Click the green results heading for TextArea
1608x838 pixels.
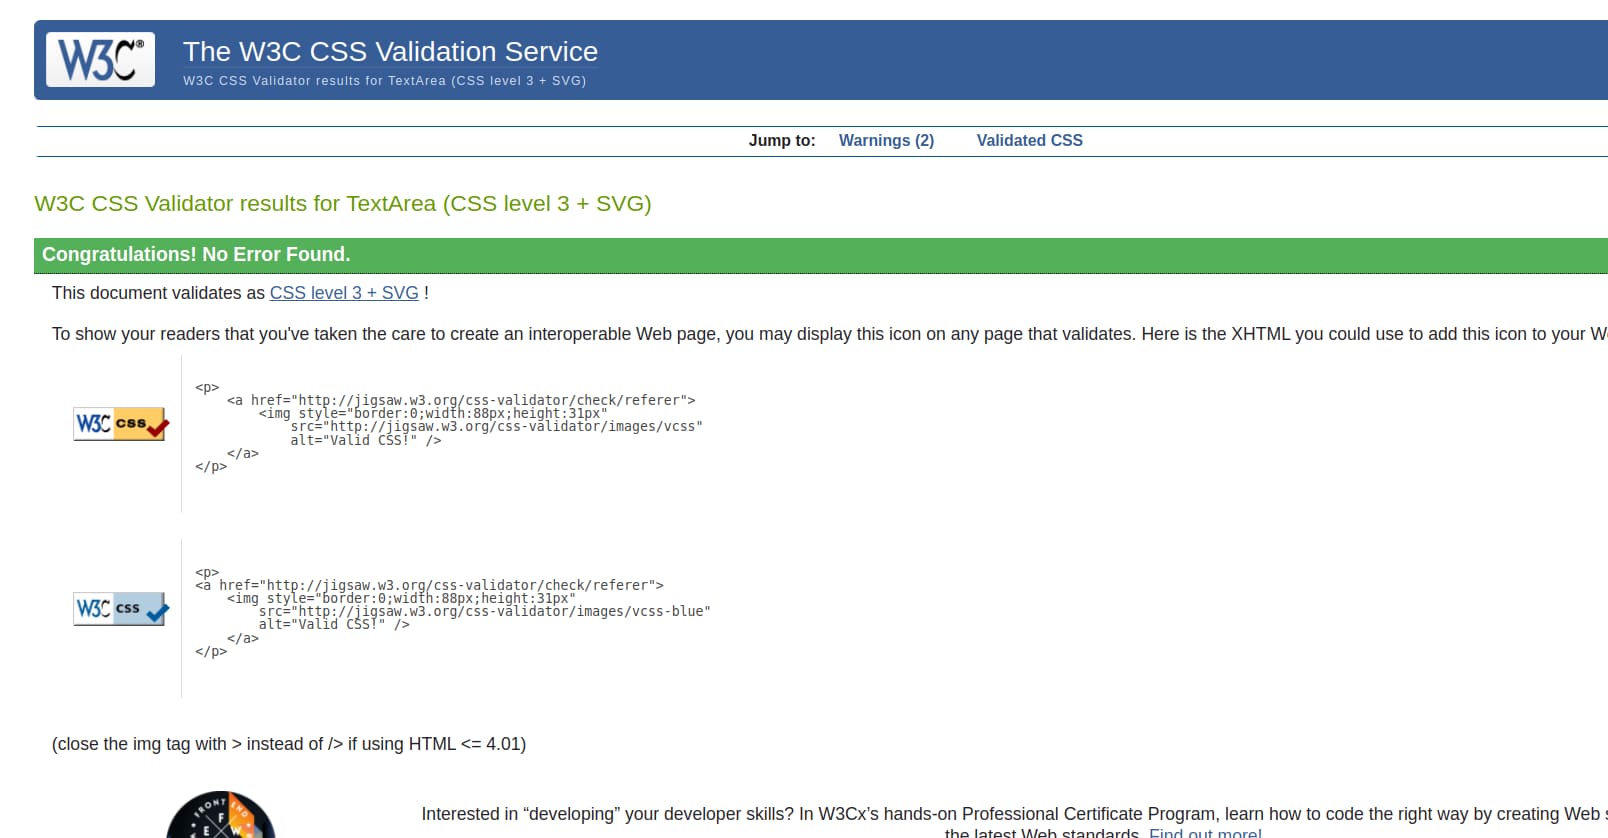pos(343,204)
